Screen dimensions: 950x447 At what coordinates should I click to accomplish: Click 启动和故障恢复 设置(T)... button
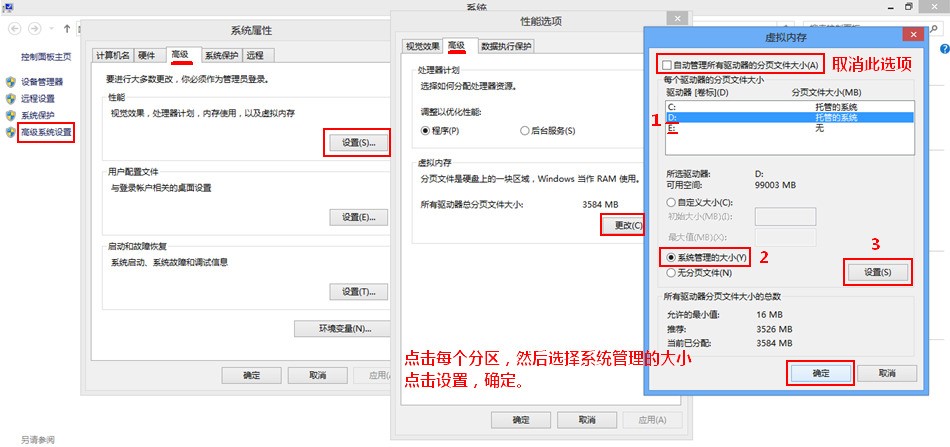(x=359, y=291)
